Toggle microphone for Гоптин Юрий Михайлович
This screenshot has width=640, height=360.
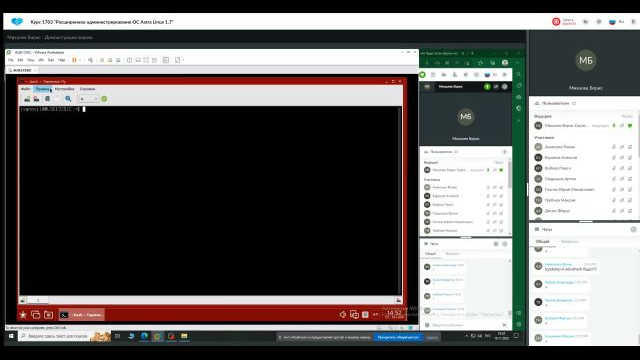613,189
